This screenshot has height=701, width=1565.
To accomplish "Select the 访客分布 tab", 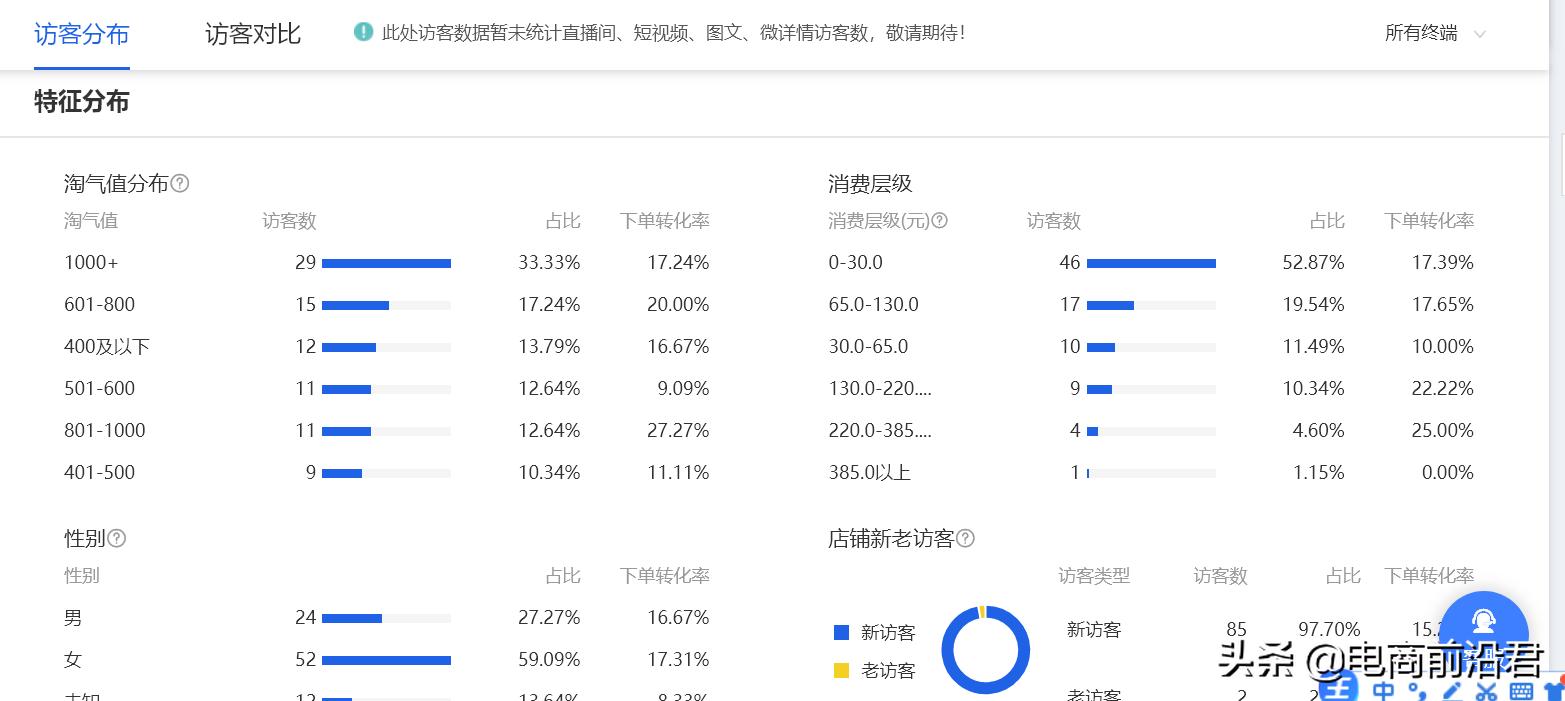I will [82, 31].
